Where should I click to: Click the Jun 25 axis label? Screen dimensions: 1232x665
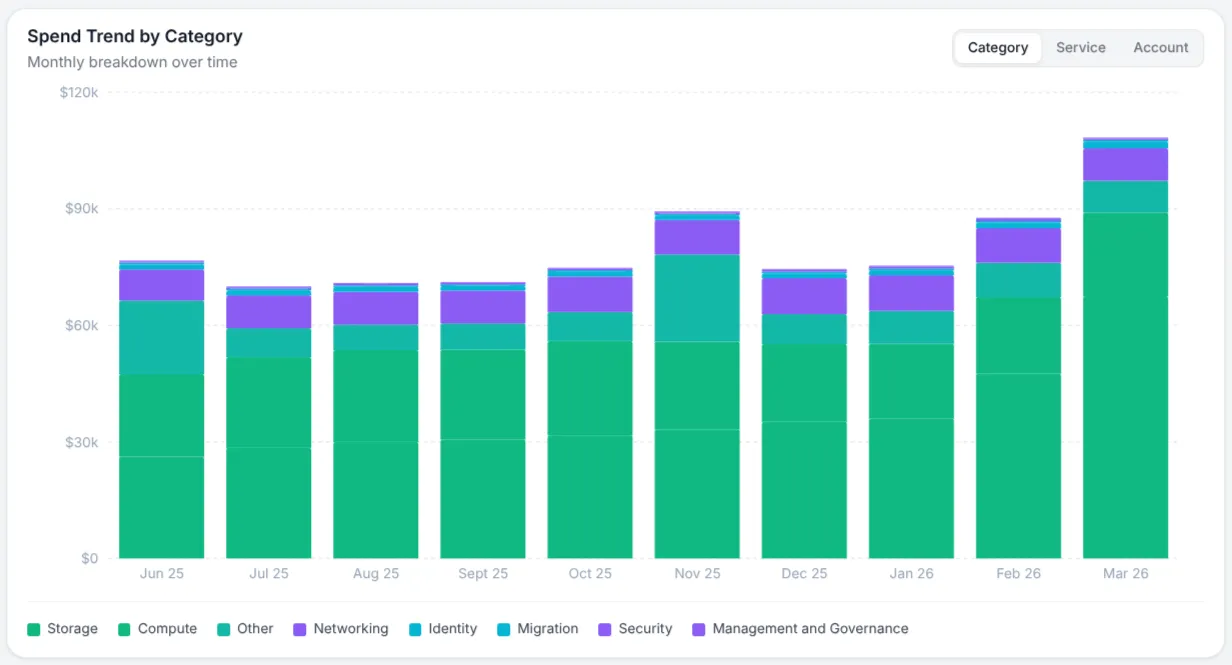point(162,574)
